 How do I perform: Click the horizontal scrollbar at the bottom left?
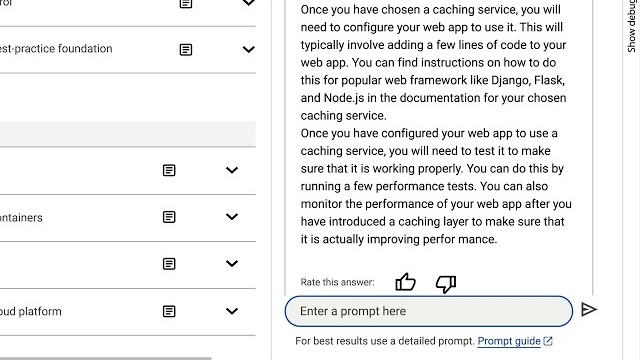click(x=106, y=358)
